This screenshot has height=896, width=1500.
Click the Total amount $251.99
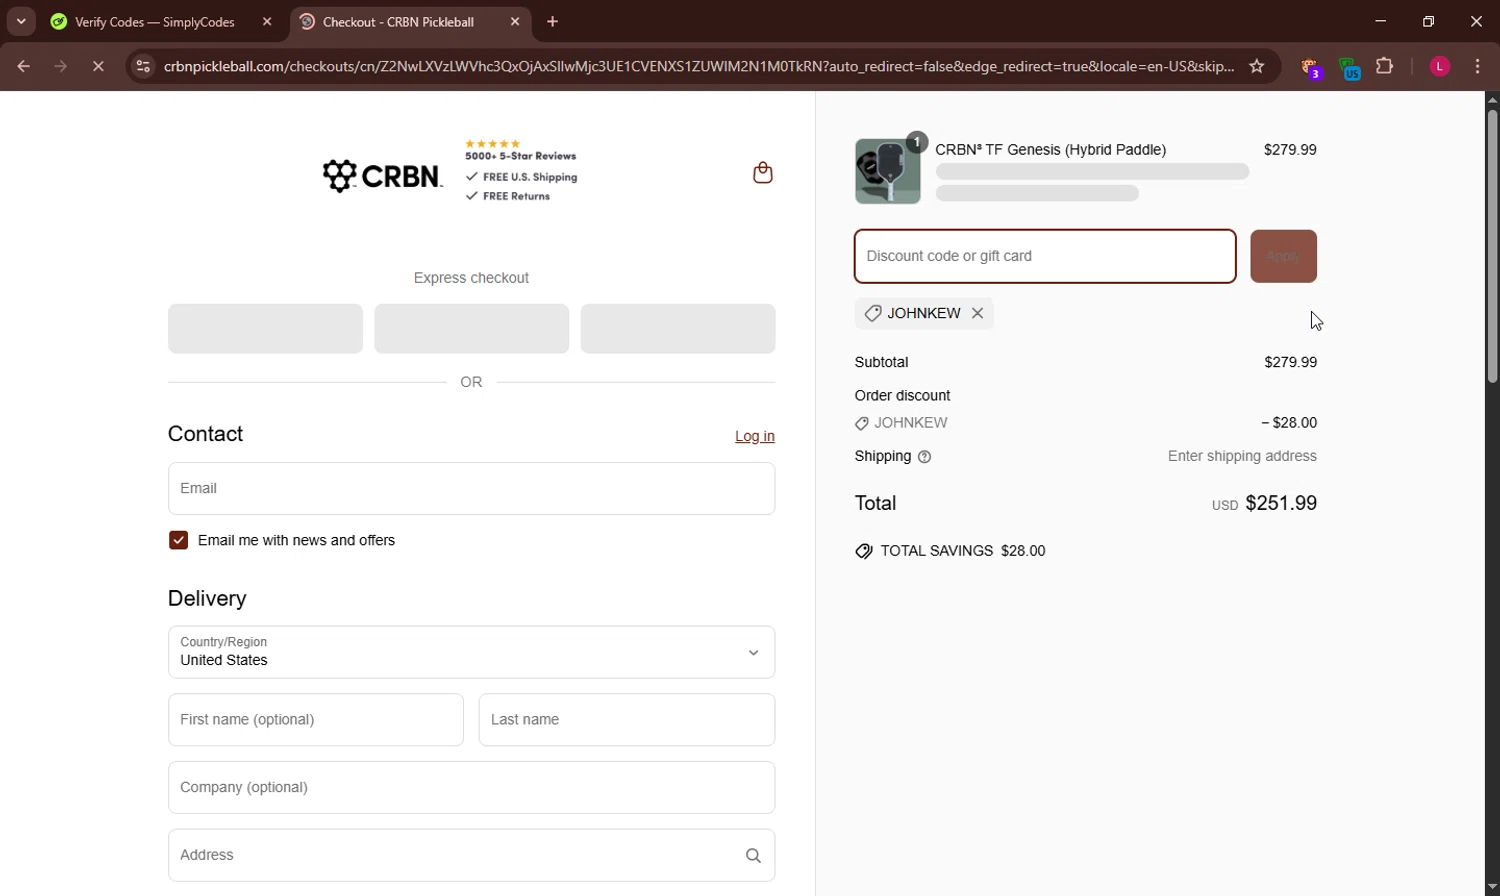(1281, 503)
